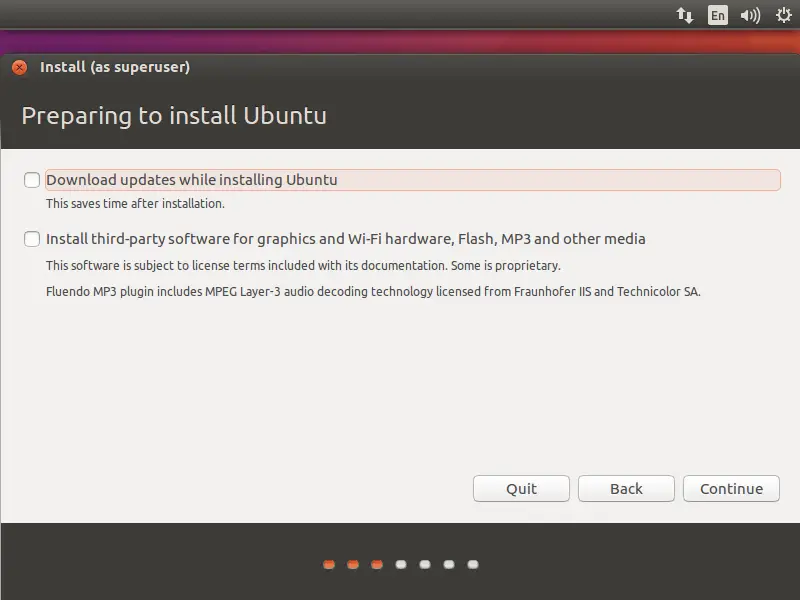The height and width of the screenshot is (600, 800).
Task: Click the Fluendo MP3 plugin notice text
Action: coord(373,292)
